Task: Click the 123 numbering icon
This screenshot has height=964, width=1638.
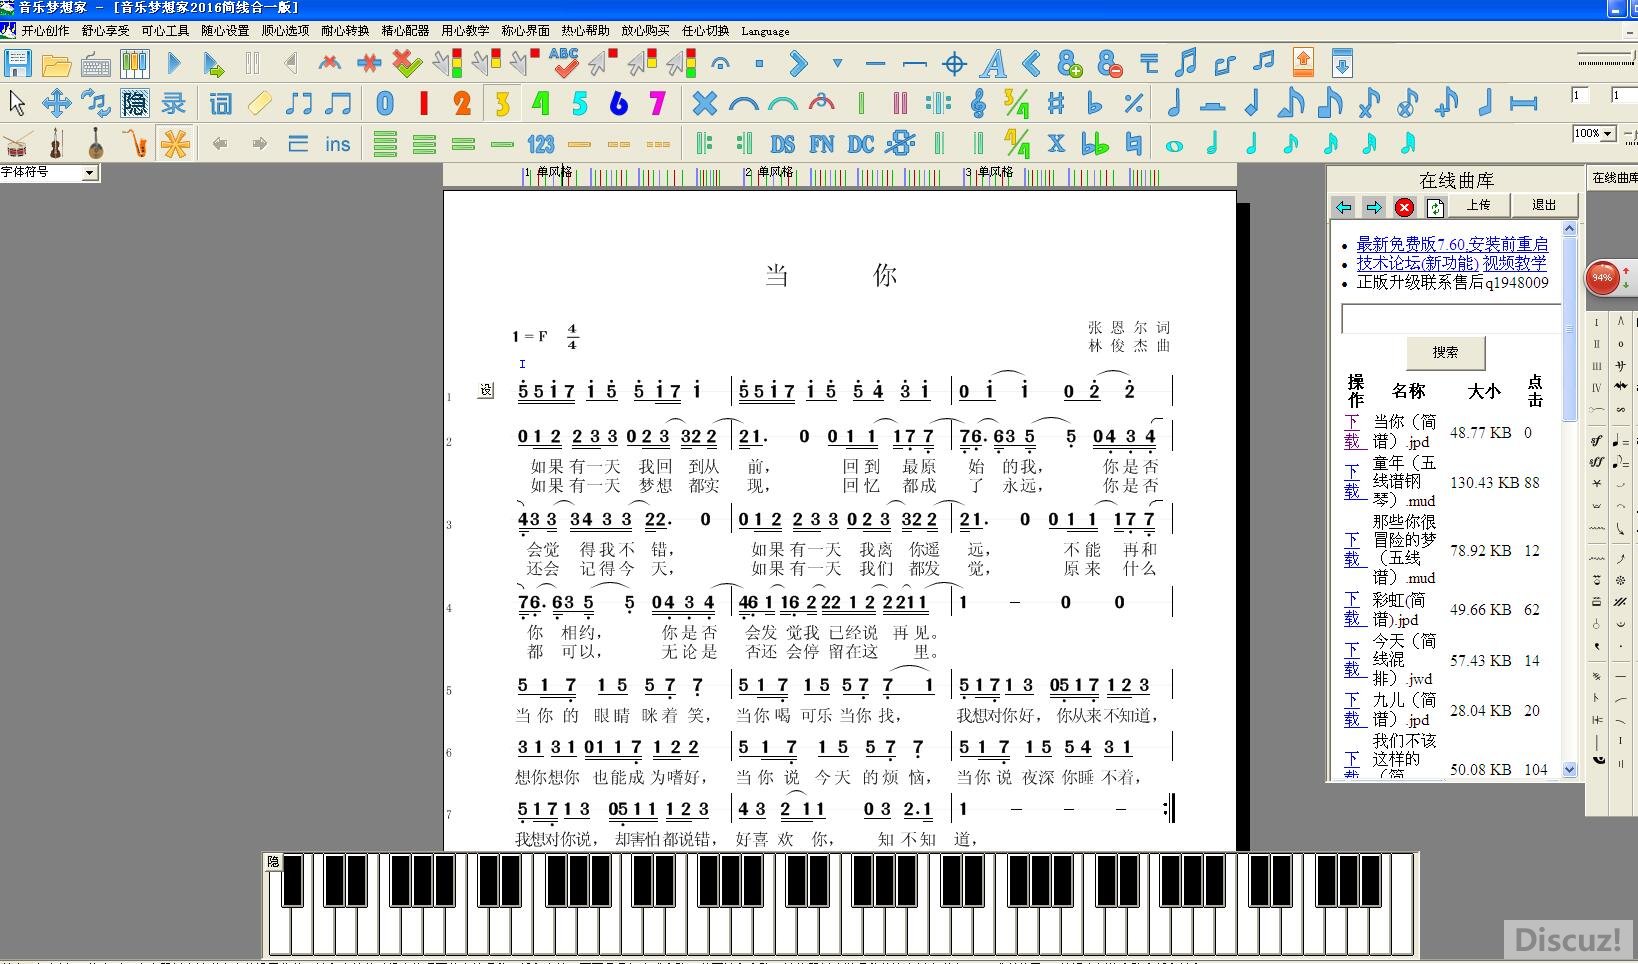Action: coord(541,144)
